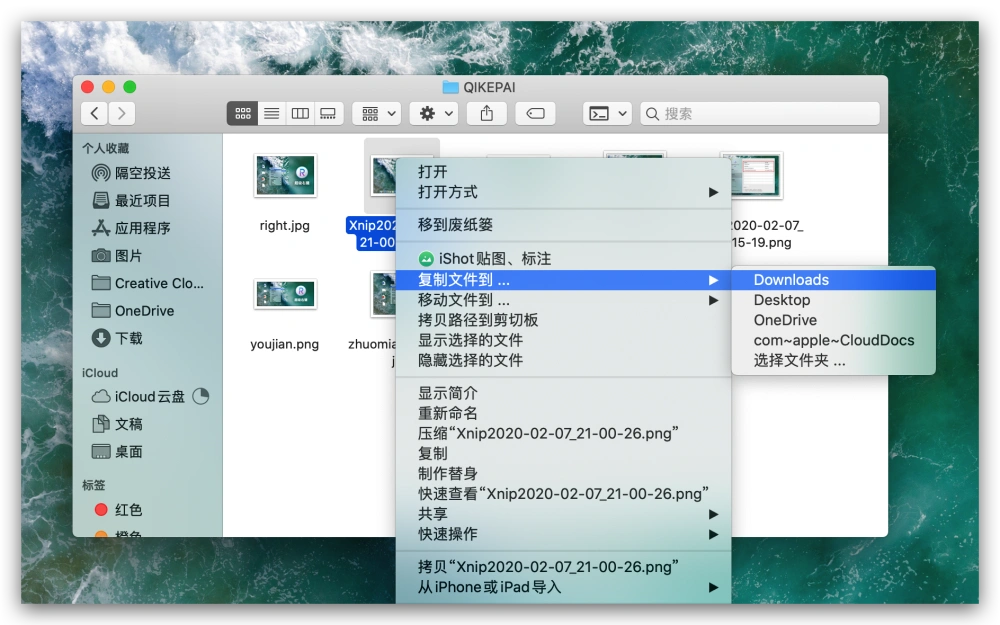Select 选择文件夹 … in the submenu
Image resolution: width=1000 pixels, height=625 pixels.
[799, 360]
